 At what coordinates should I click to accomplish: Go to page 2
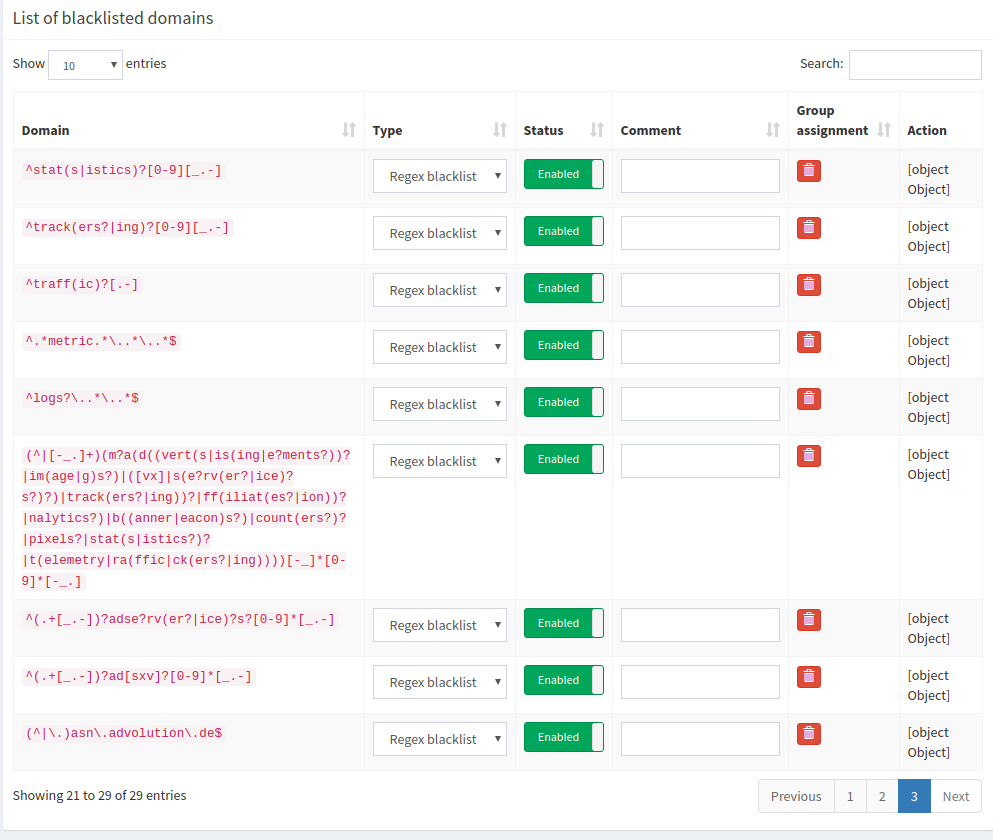882,796
